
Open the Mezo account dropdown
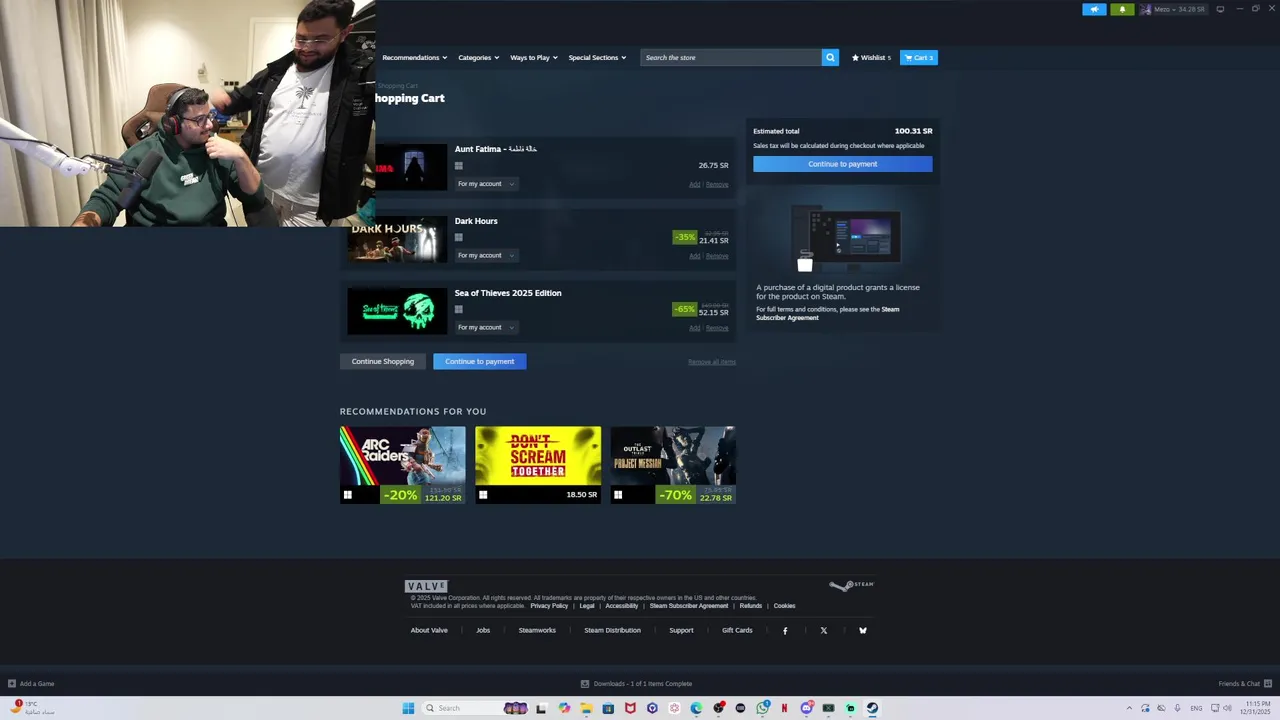1172,9
